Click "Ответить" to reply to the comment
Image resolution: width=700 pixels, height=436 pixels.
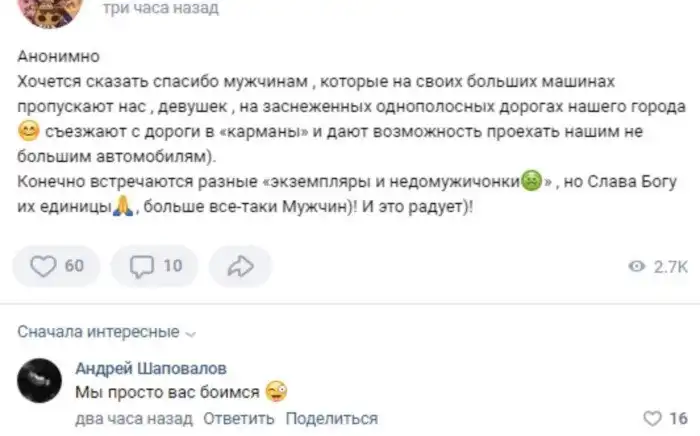(239, 418)
